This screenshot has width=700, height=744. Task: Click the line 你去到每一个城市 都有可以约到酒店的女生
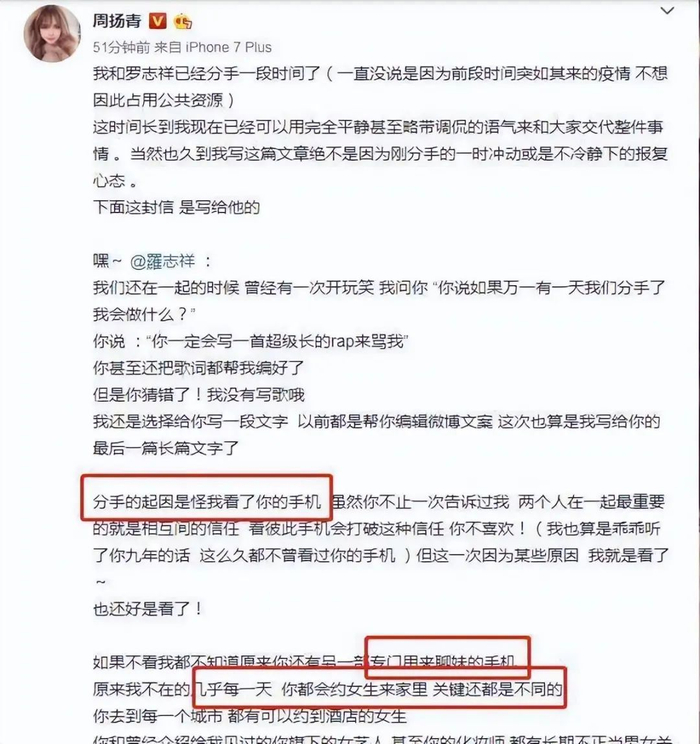click(250, 716)
